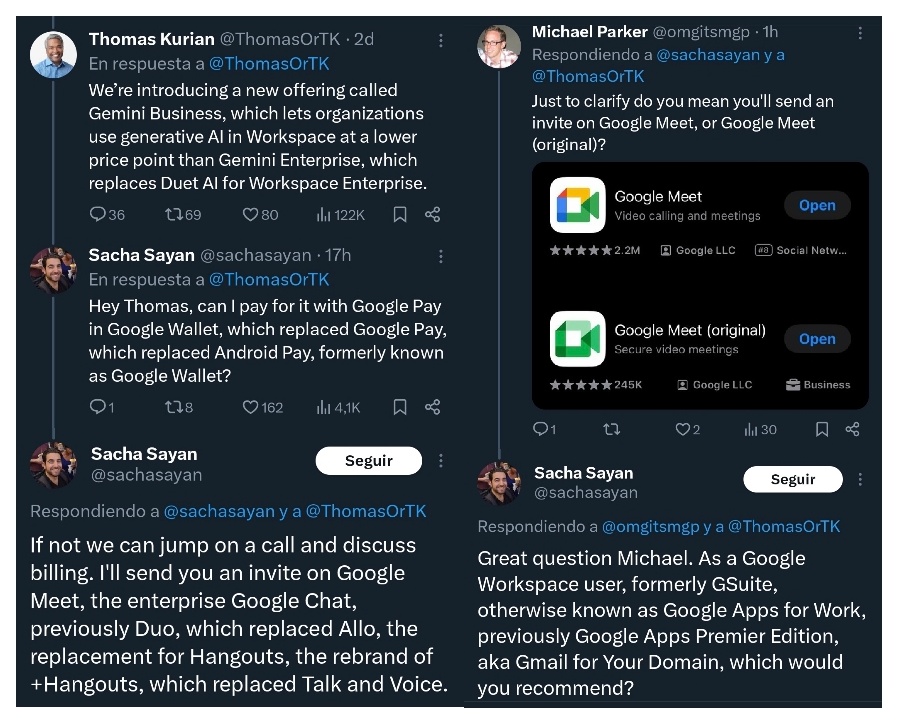899x727 pixels.
Task: Bookmark Thomas Kurian's Gemini Business tweet
Action: 400,214
